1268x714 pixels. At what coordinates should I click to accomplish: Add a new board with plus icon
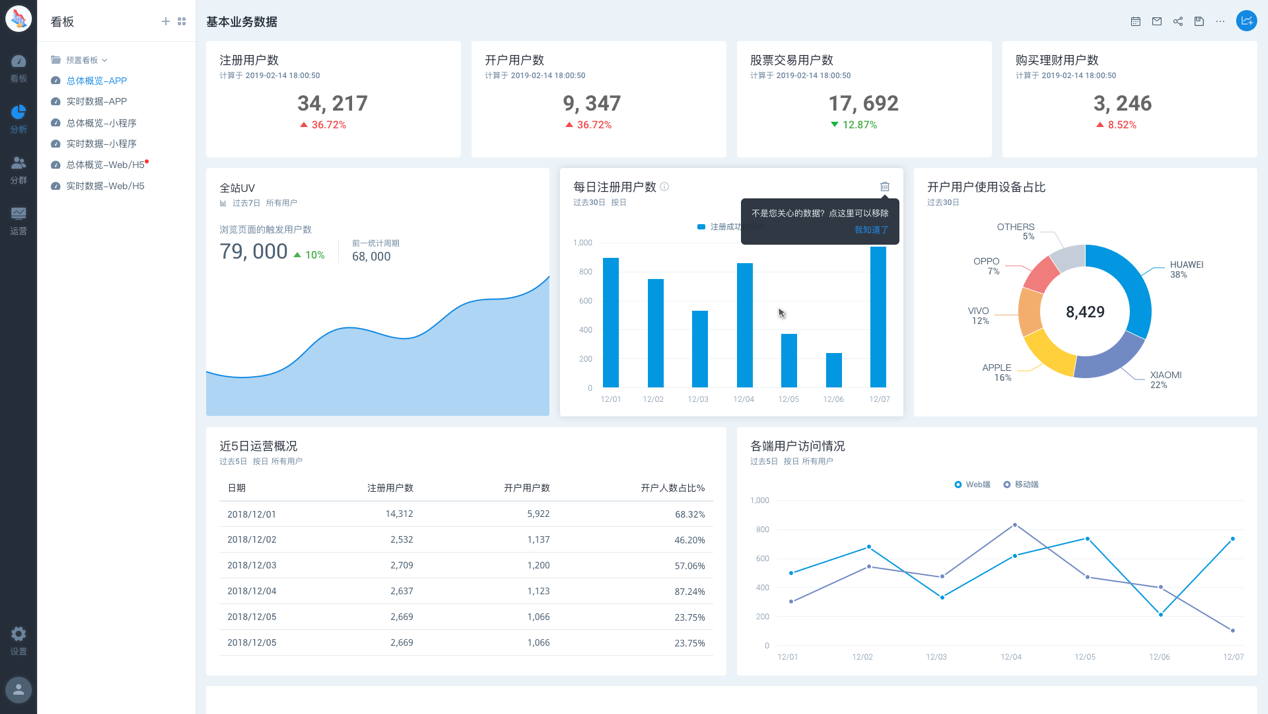click(x=165, y=21)
